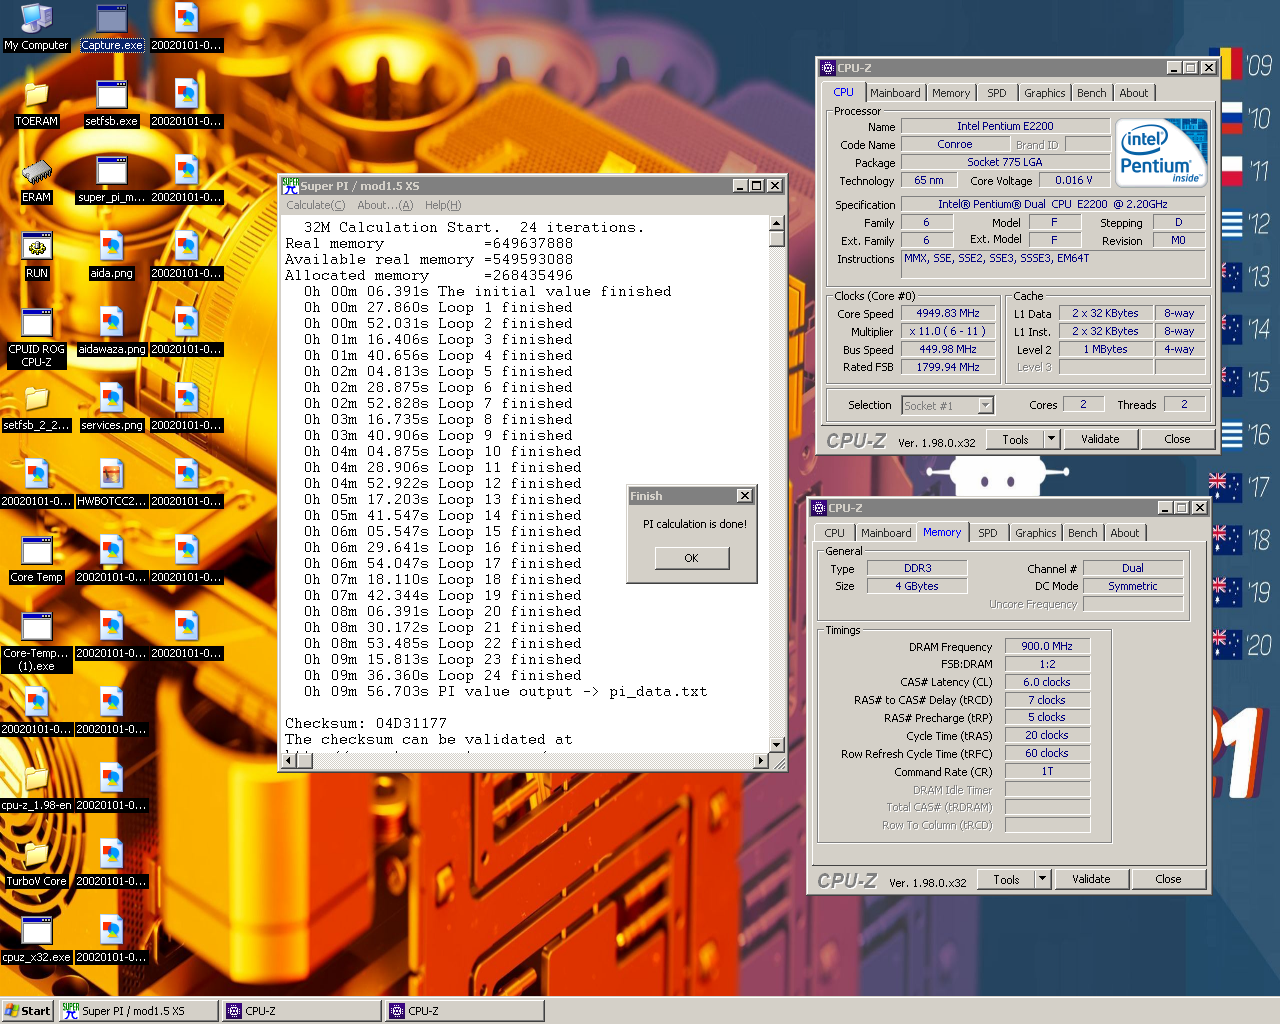Click the Start button on taskbar
Image resolution: width=1280 pixels, height=1024 pixels.
27,1011
